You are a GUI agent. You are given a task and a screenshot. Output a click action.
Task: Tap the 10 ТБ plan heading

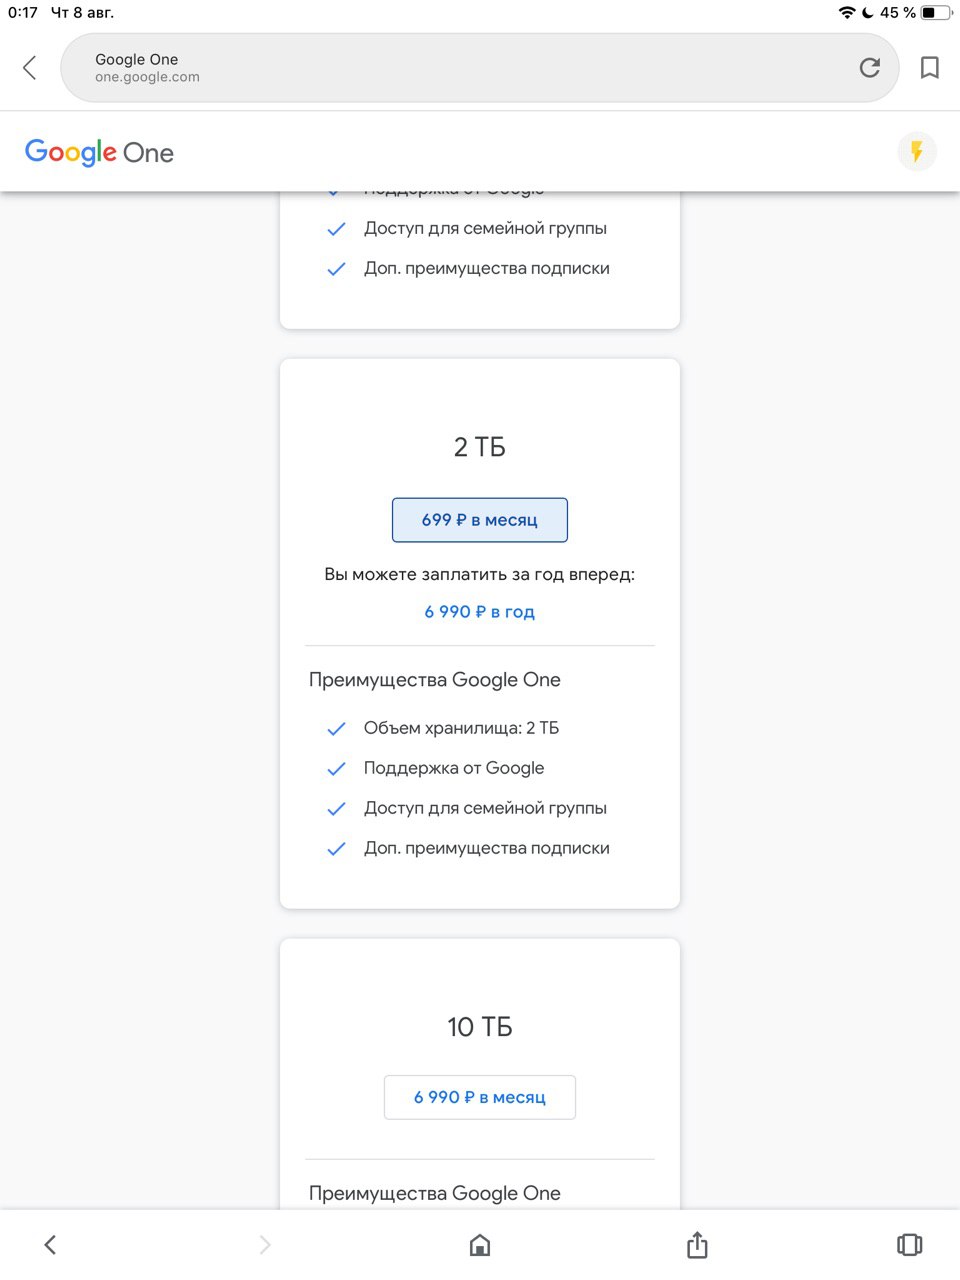[x=480, y=1027]
